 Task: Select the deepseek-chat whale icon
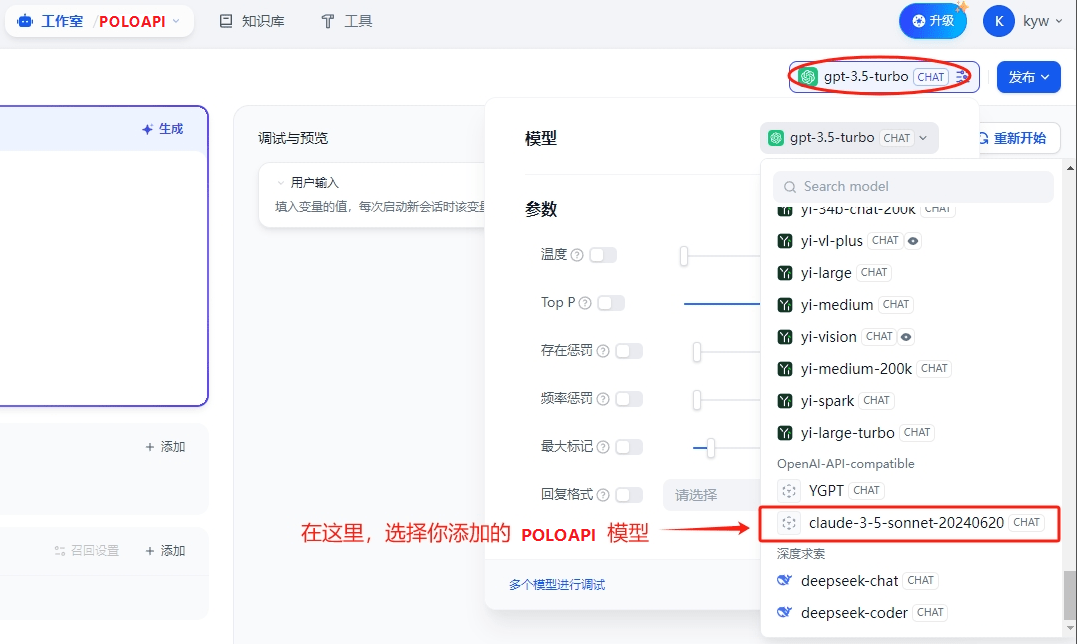[x=784, y=580]
